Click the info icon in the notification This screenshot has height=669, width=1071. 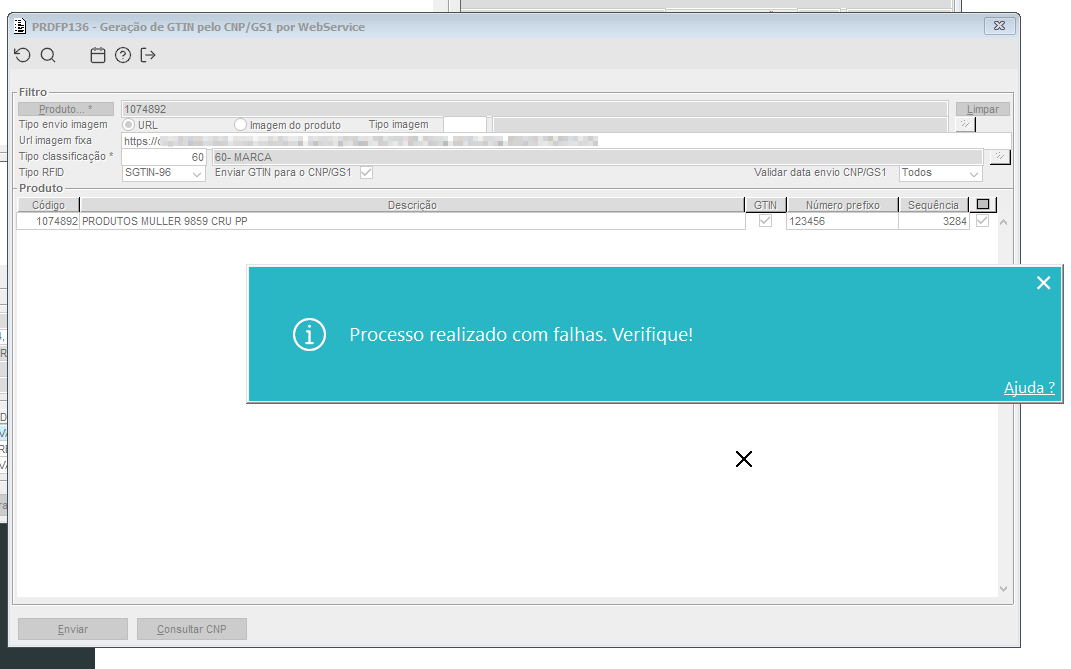pos(309,335)
